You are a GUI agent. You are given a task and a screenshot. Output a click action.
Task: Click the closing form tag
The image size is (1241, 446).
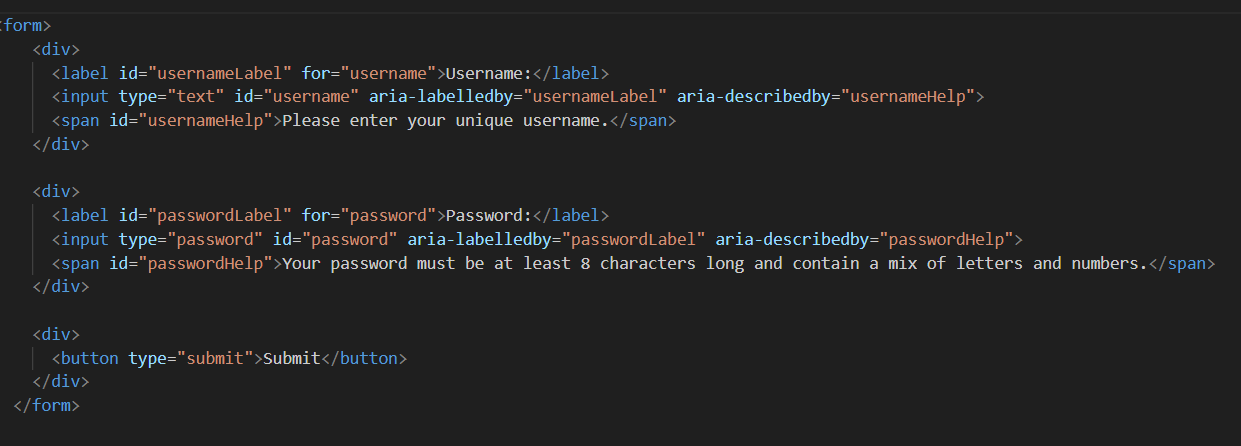point(46,405)
